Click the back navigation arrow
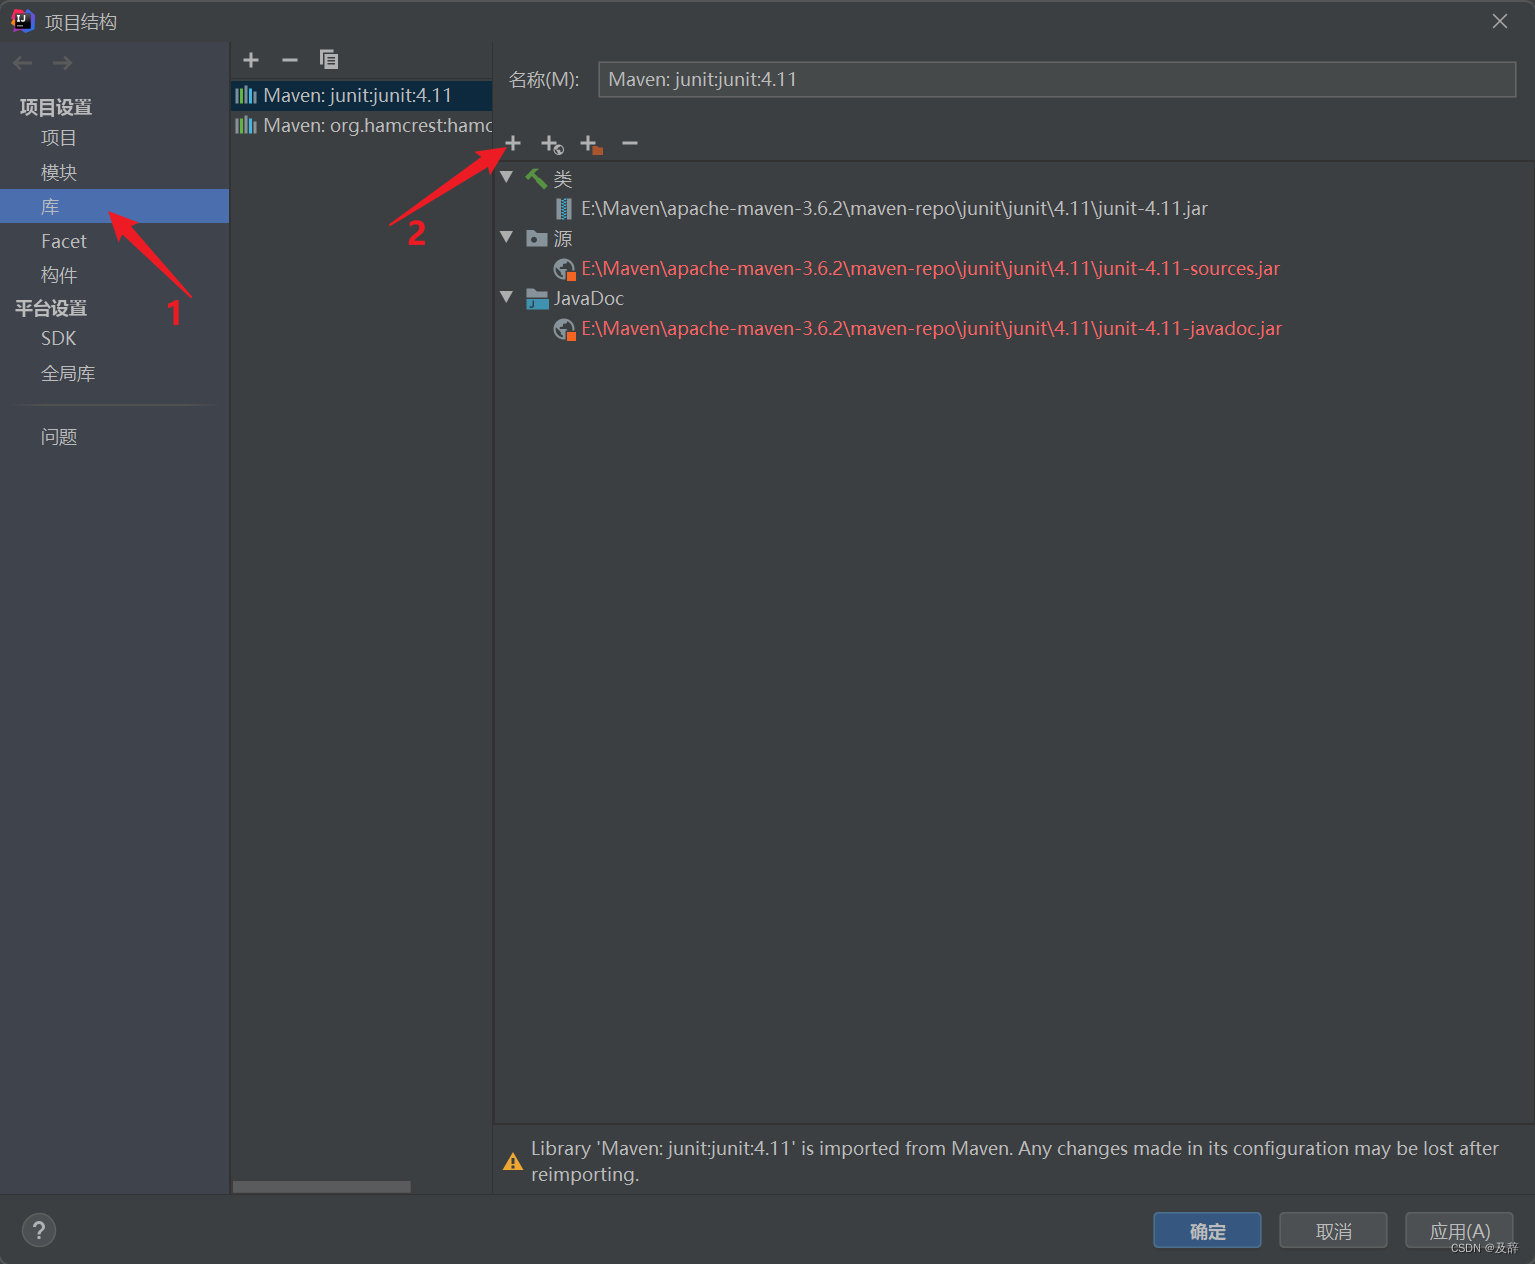Viewport: 1535px width, 1264px height. point(22,62)
